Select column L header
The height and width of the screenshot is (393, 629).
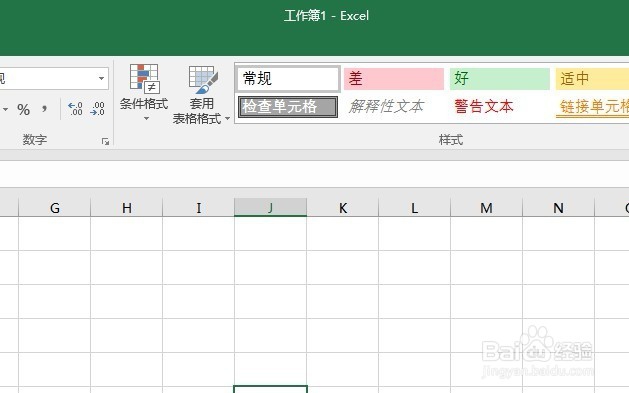(x=414, y=208)
